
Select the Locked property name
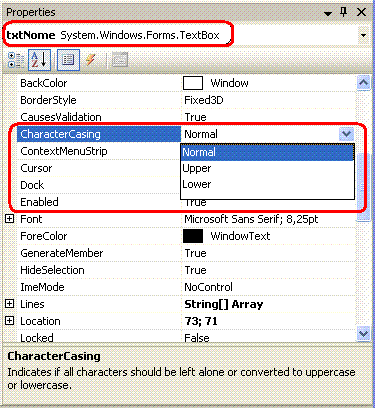tap(37, 338)
